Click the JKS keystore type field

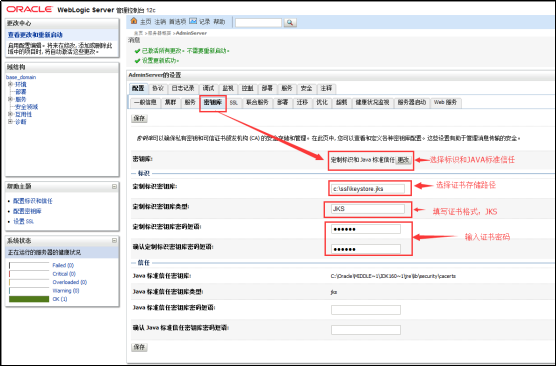click(368, 209)
